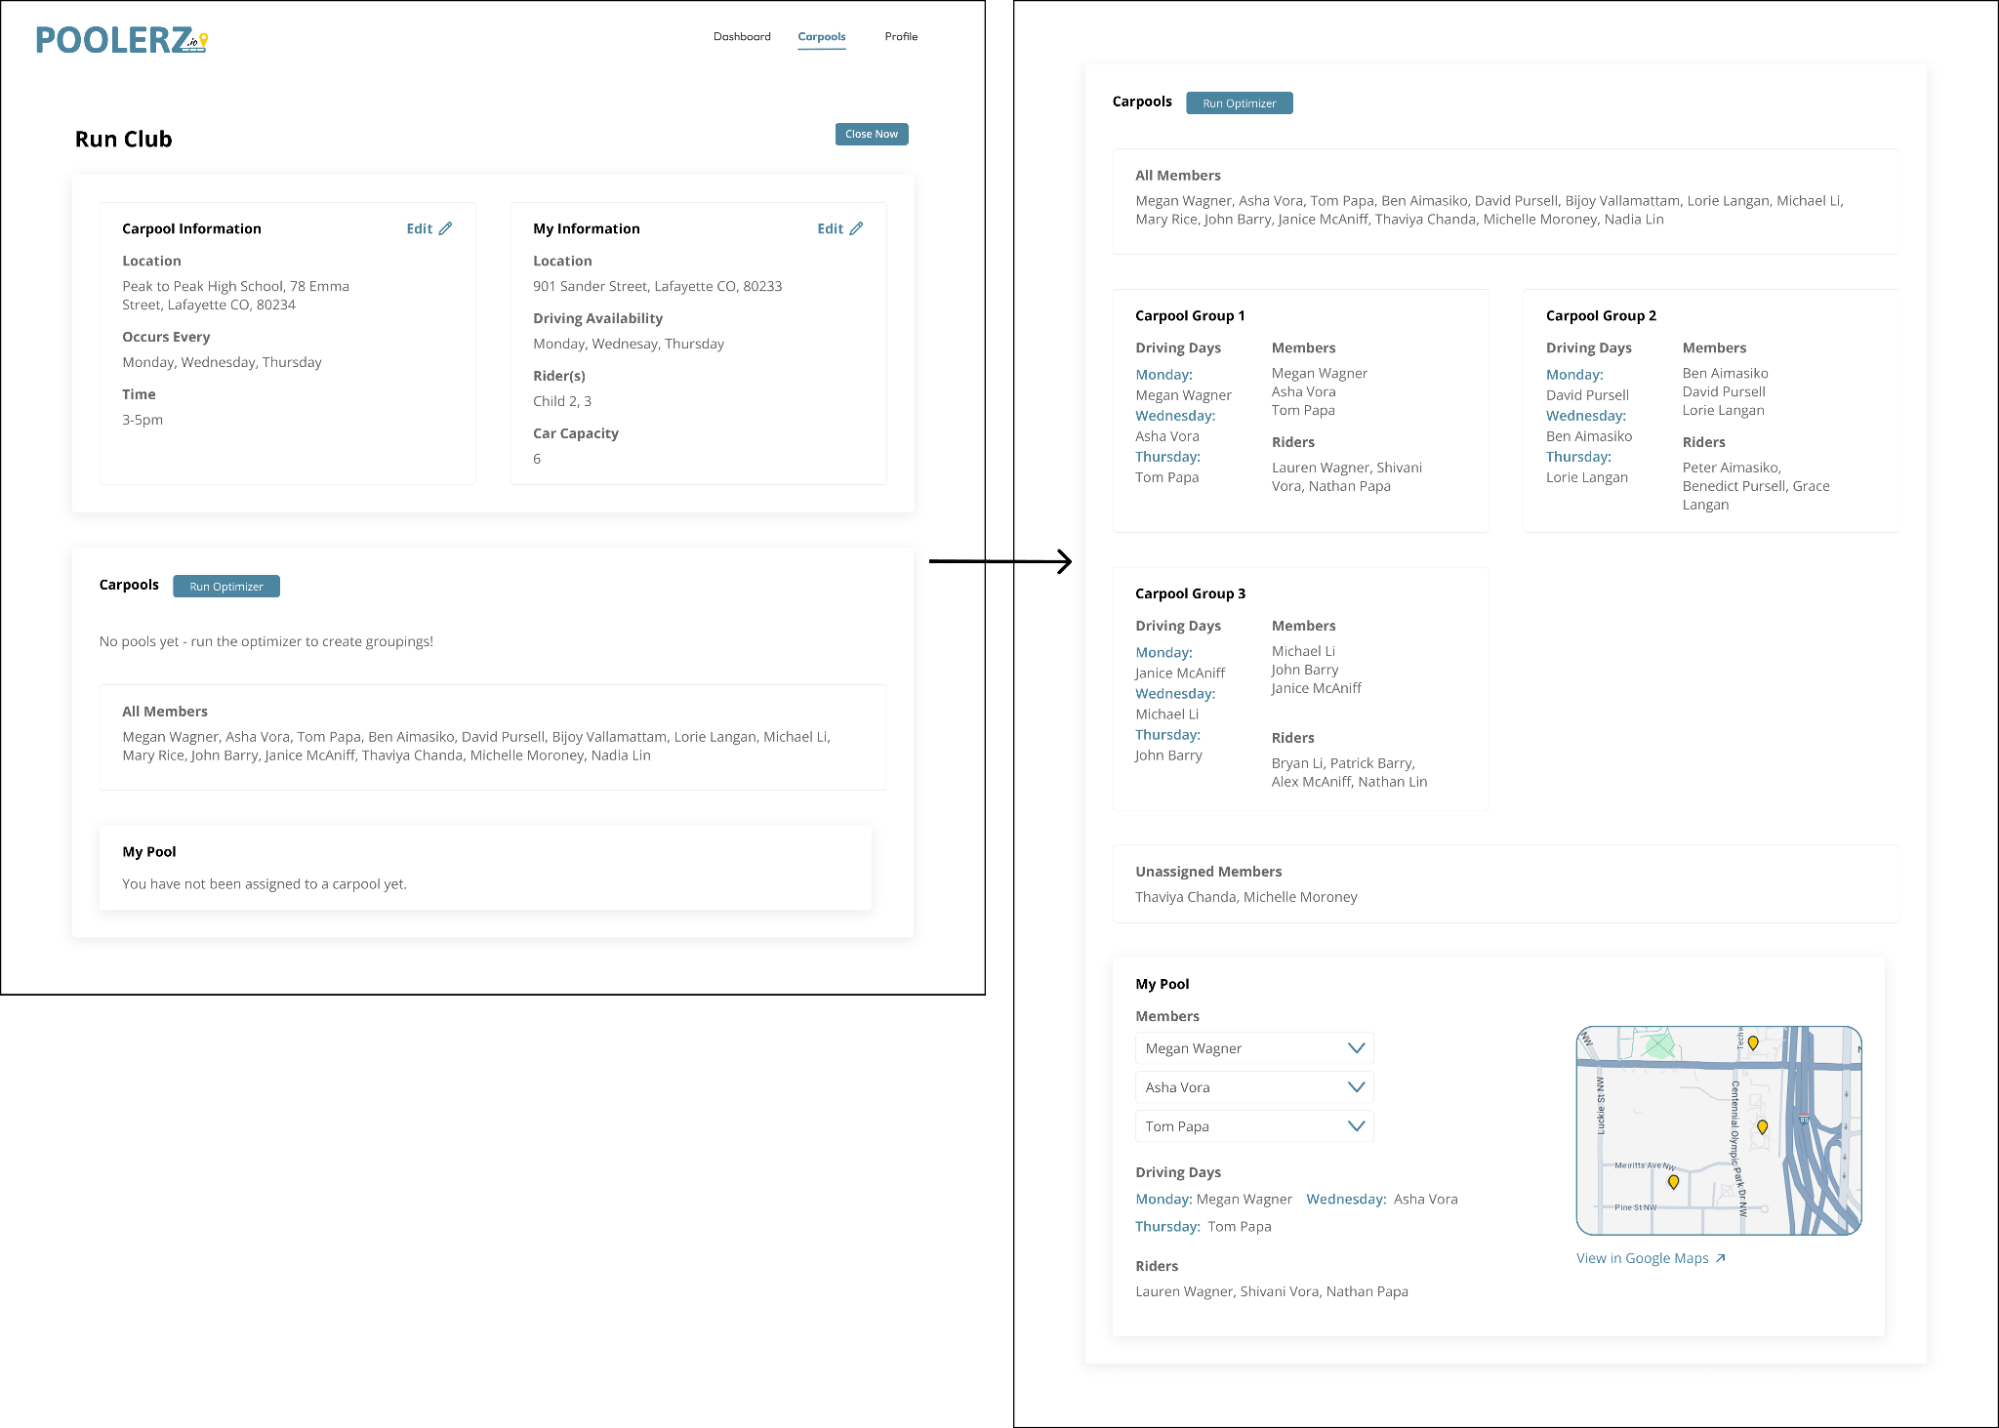This screenshot has width=1999, height=1428.
Task: Click the middle yellow map pin
Action: coord(1762,1127)
